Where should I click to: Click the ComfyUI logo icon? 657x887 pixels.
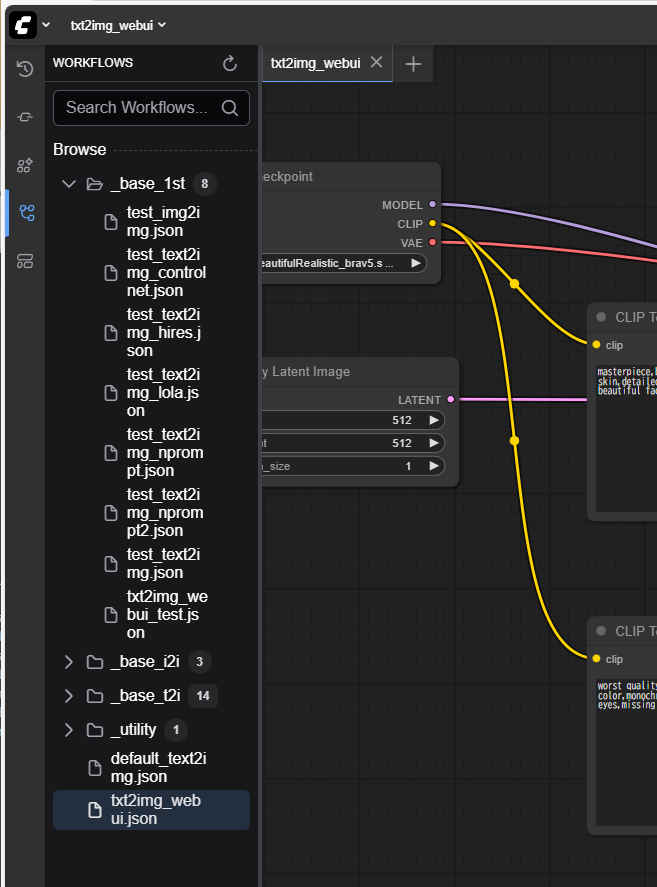22,25
